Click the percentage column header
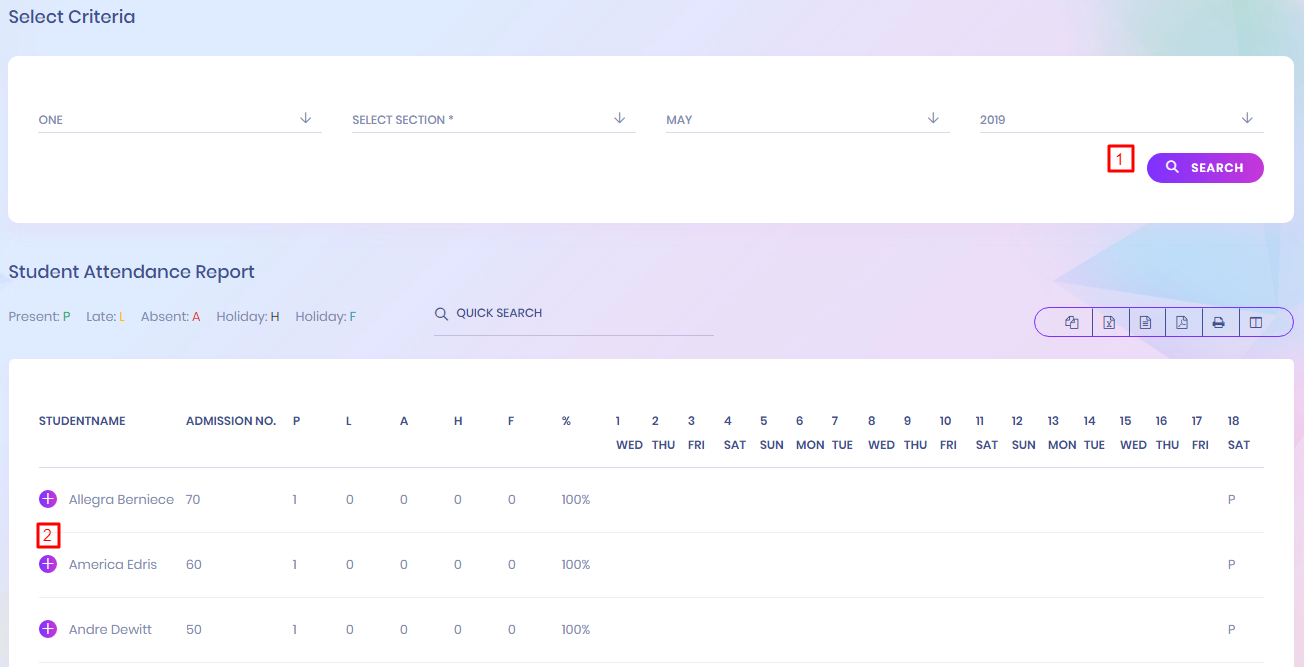Screen dimensions: 1304x667 [x=566, y=421]
